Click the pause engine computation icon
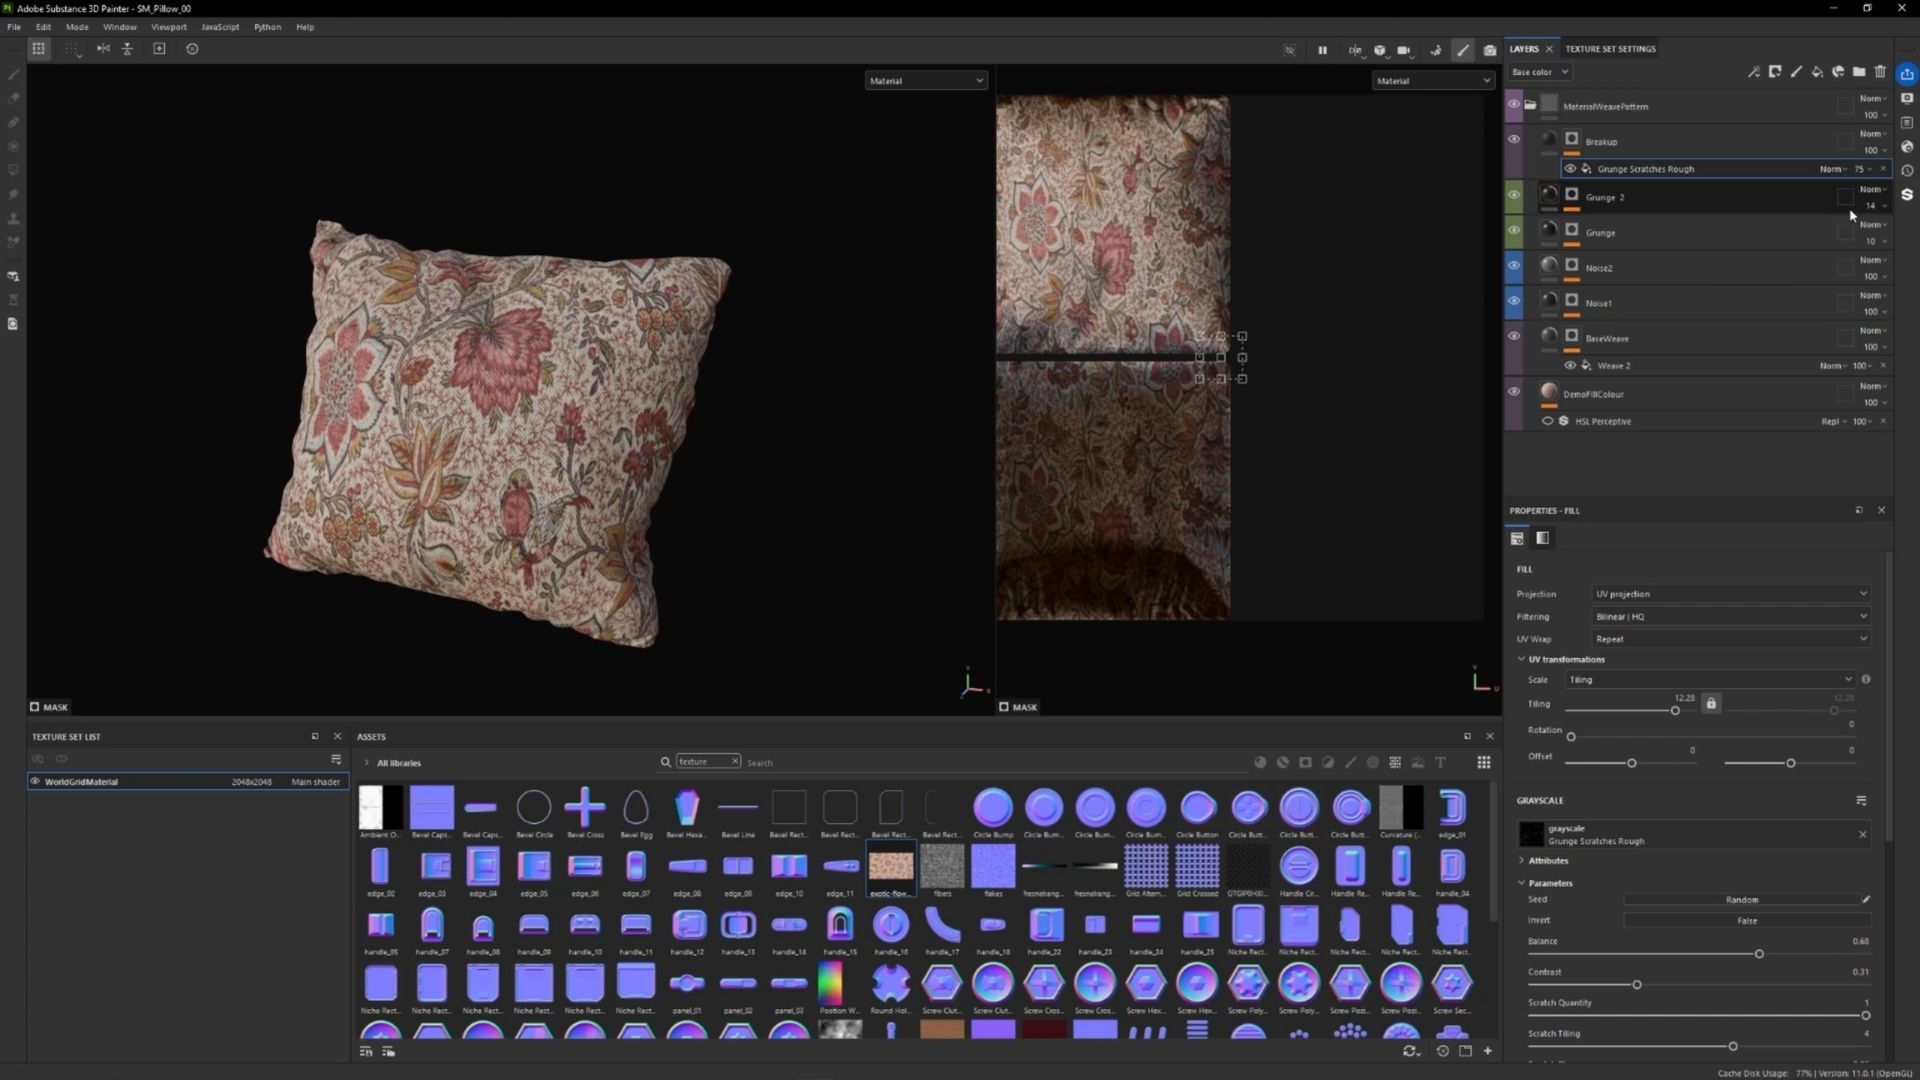The height and width of the screenshot is (1080, 1920). point(1322,49)
